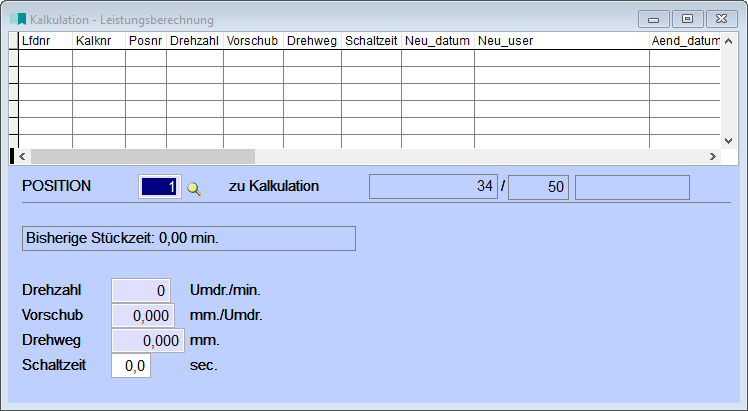Click the Drehweg column header
The height and width of the screenshot is (411, 748).
[x=312, y=41]
